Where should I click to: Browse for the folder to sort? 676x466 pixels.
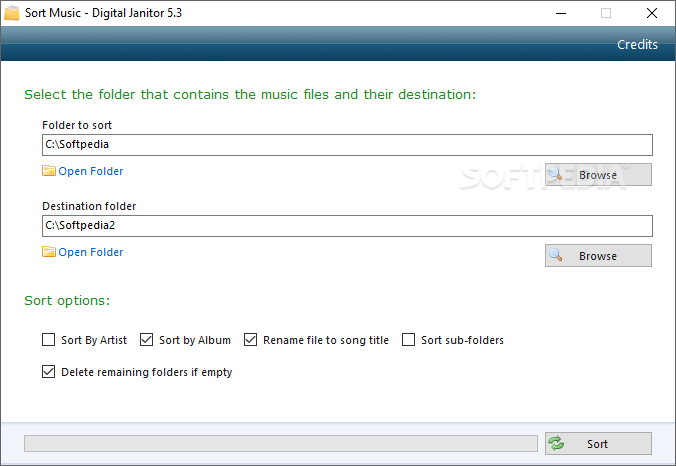(x=598, y=175)
